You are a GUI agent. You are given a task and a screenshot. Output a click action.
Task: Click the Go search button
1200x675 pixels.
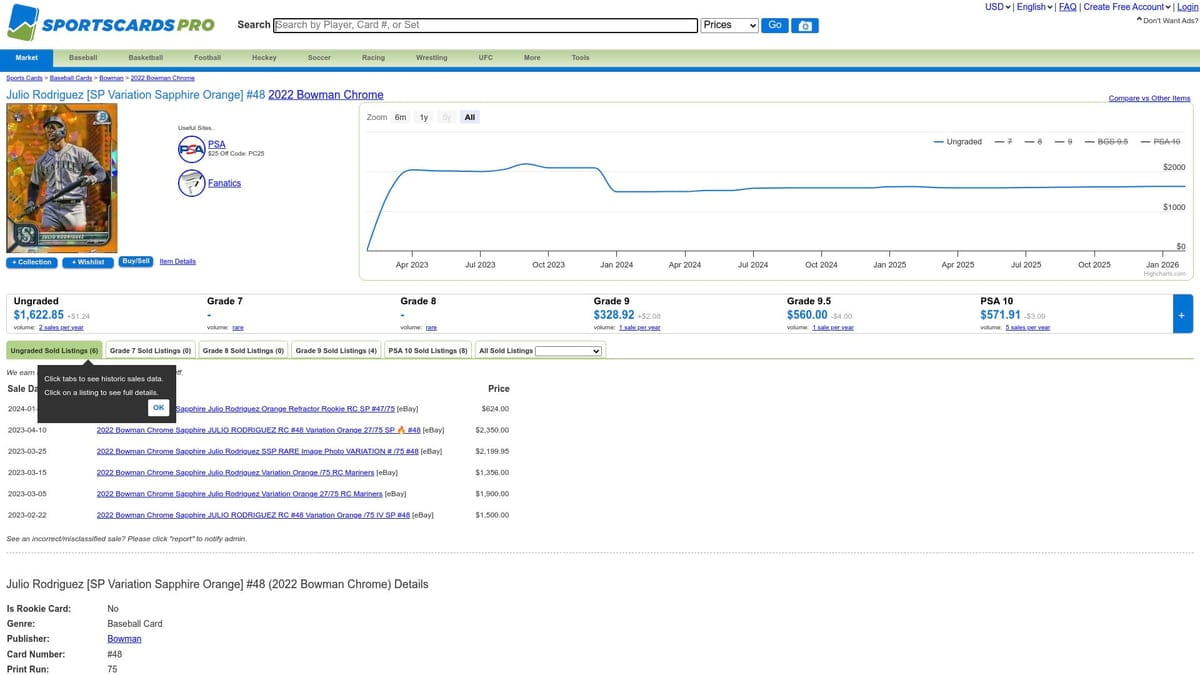pos(775,25)
